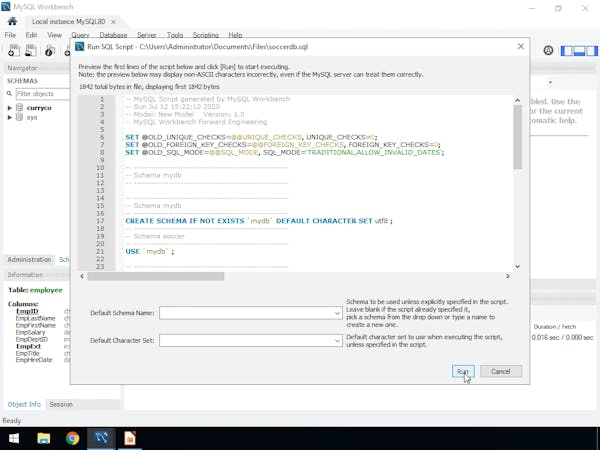Open the View menu
This screenshot has width=600, height=450.
(x=54, y=35)
